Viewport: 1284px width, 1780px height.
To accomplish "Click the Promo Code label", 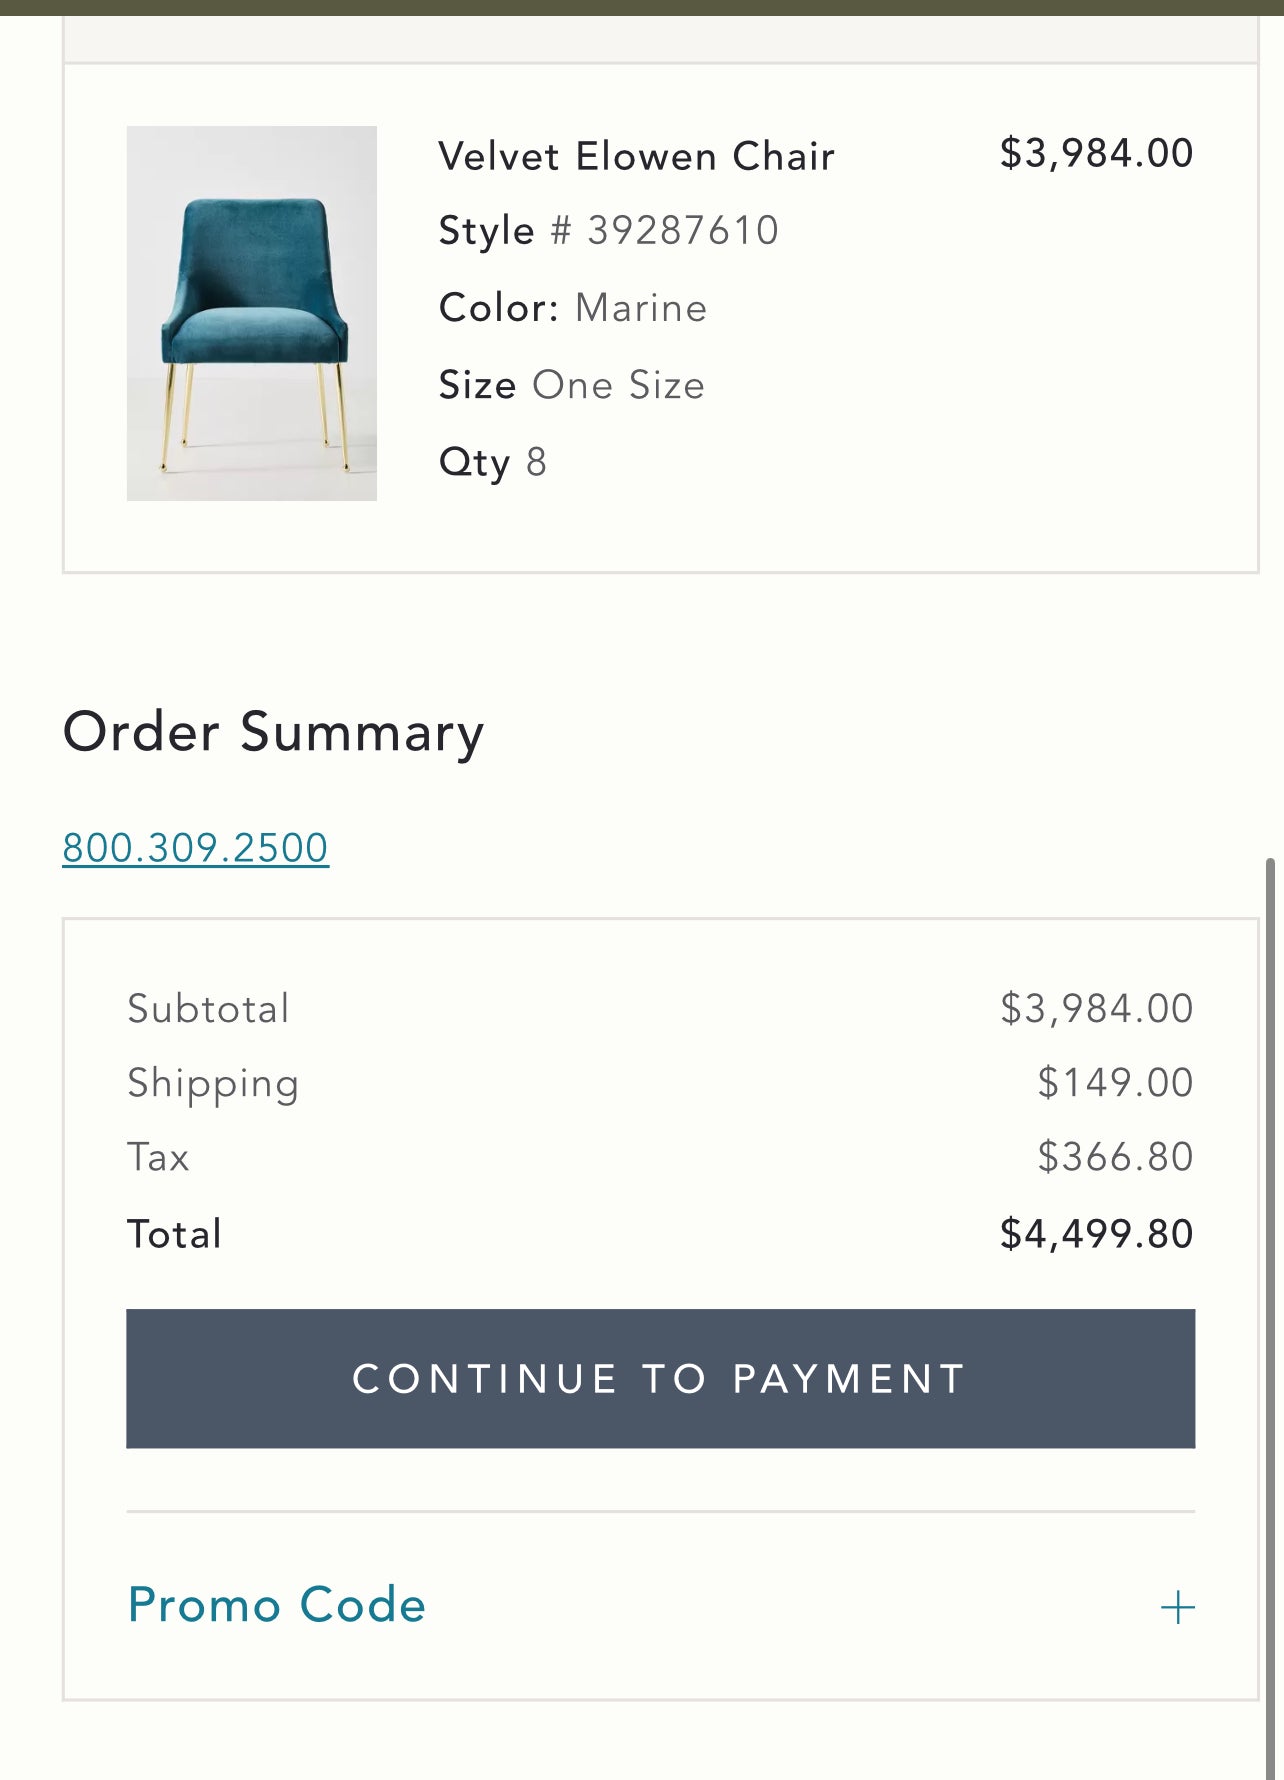I will coord(277,1605).
